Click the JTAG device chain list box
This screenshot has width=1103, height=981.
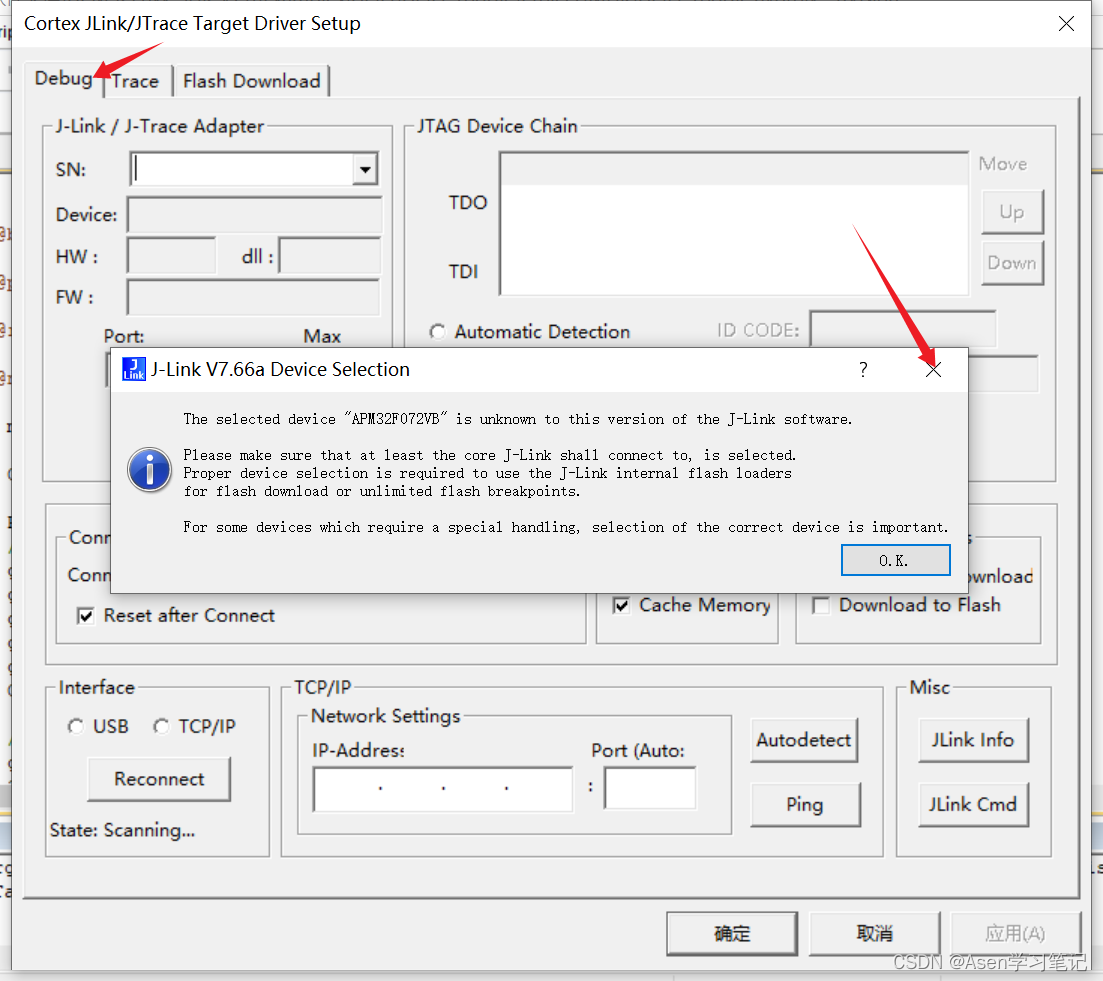click(x=734, y=224)
